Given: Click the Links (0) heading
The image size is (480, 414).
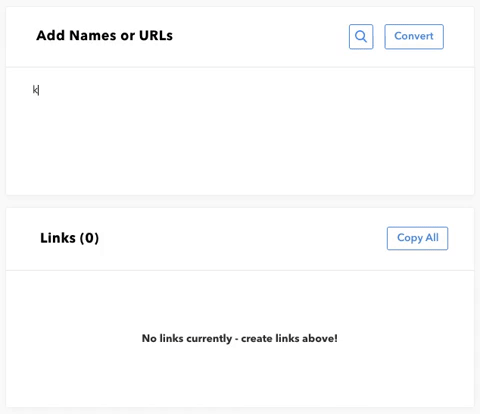Looking at the screenshot, I should pyautogui.click(x=69, y=238).
